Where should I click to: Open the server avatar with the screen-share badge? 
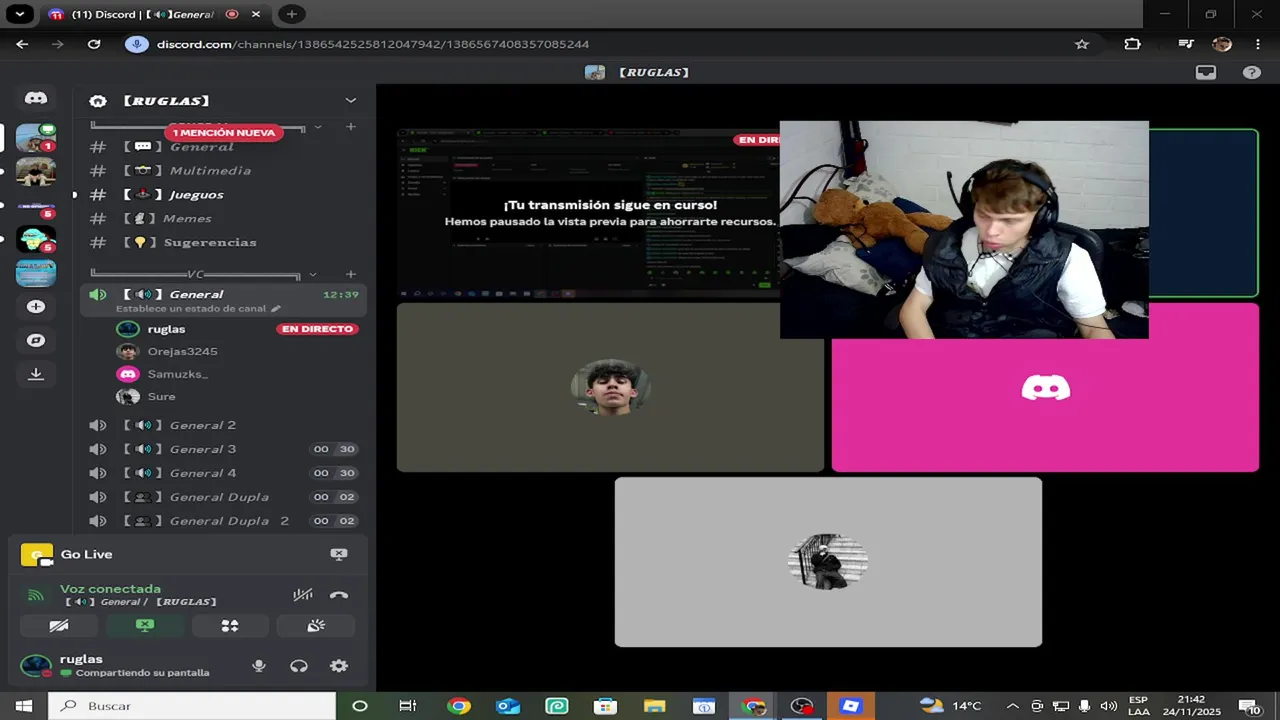point(36,138)
